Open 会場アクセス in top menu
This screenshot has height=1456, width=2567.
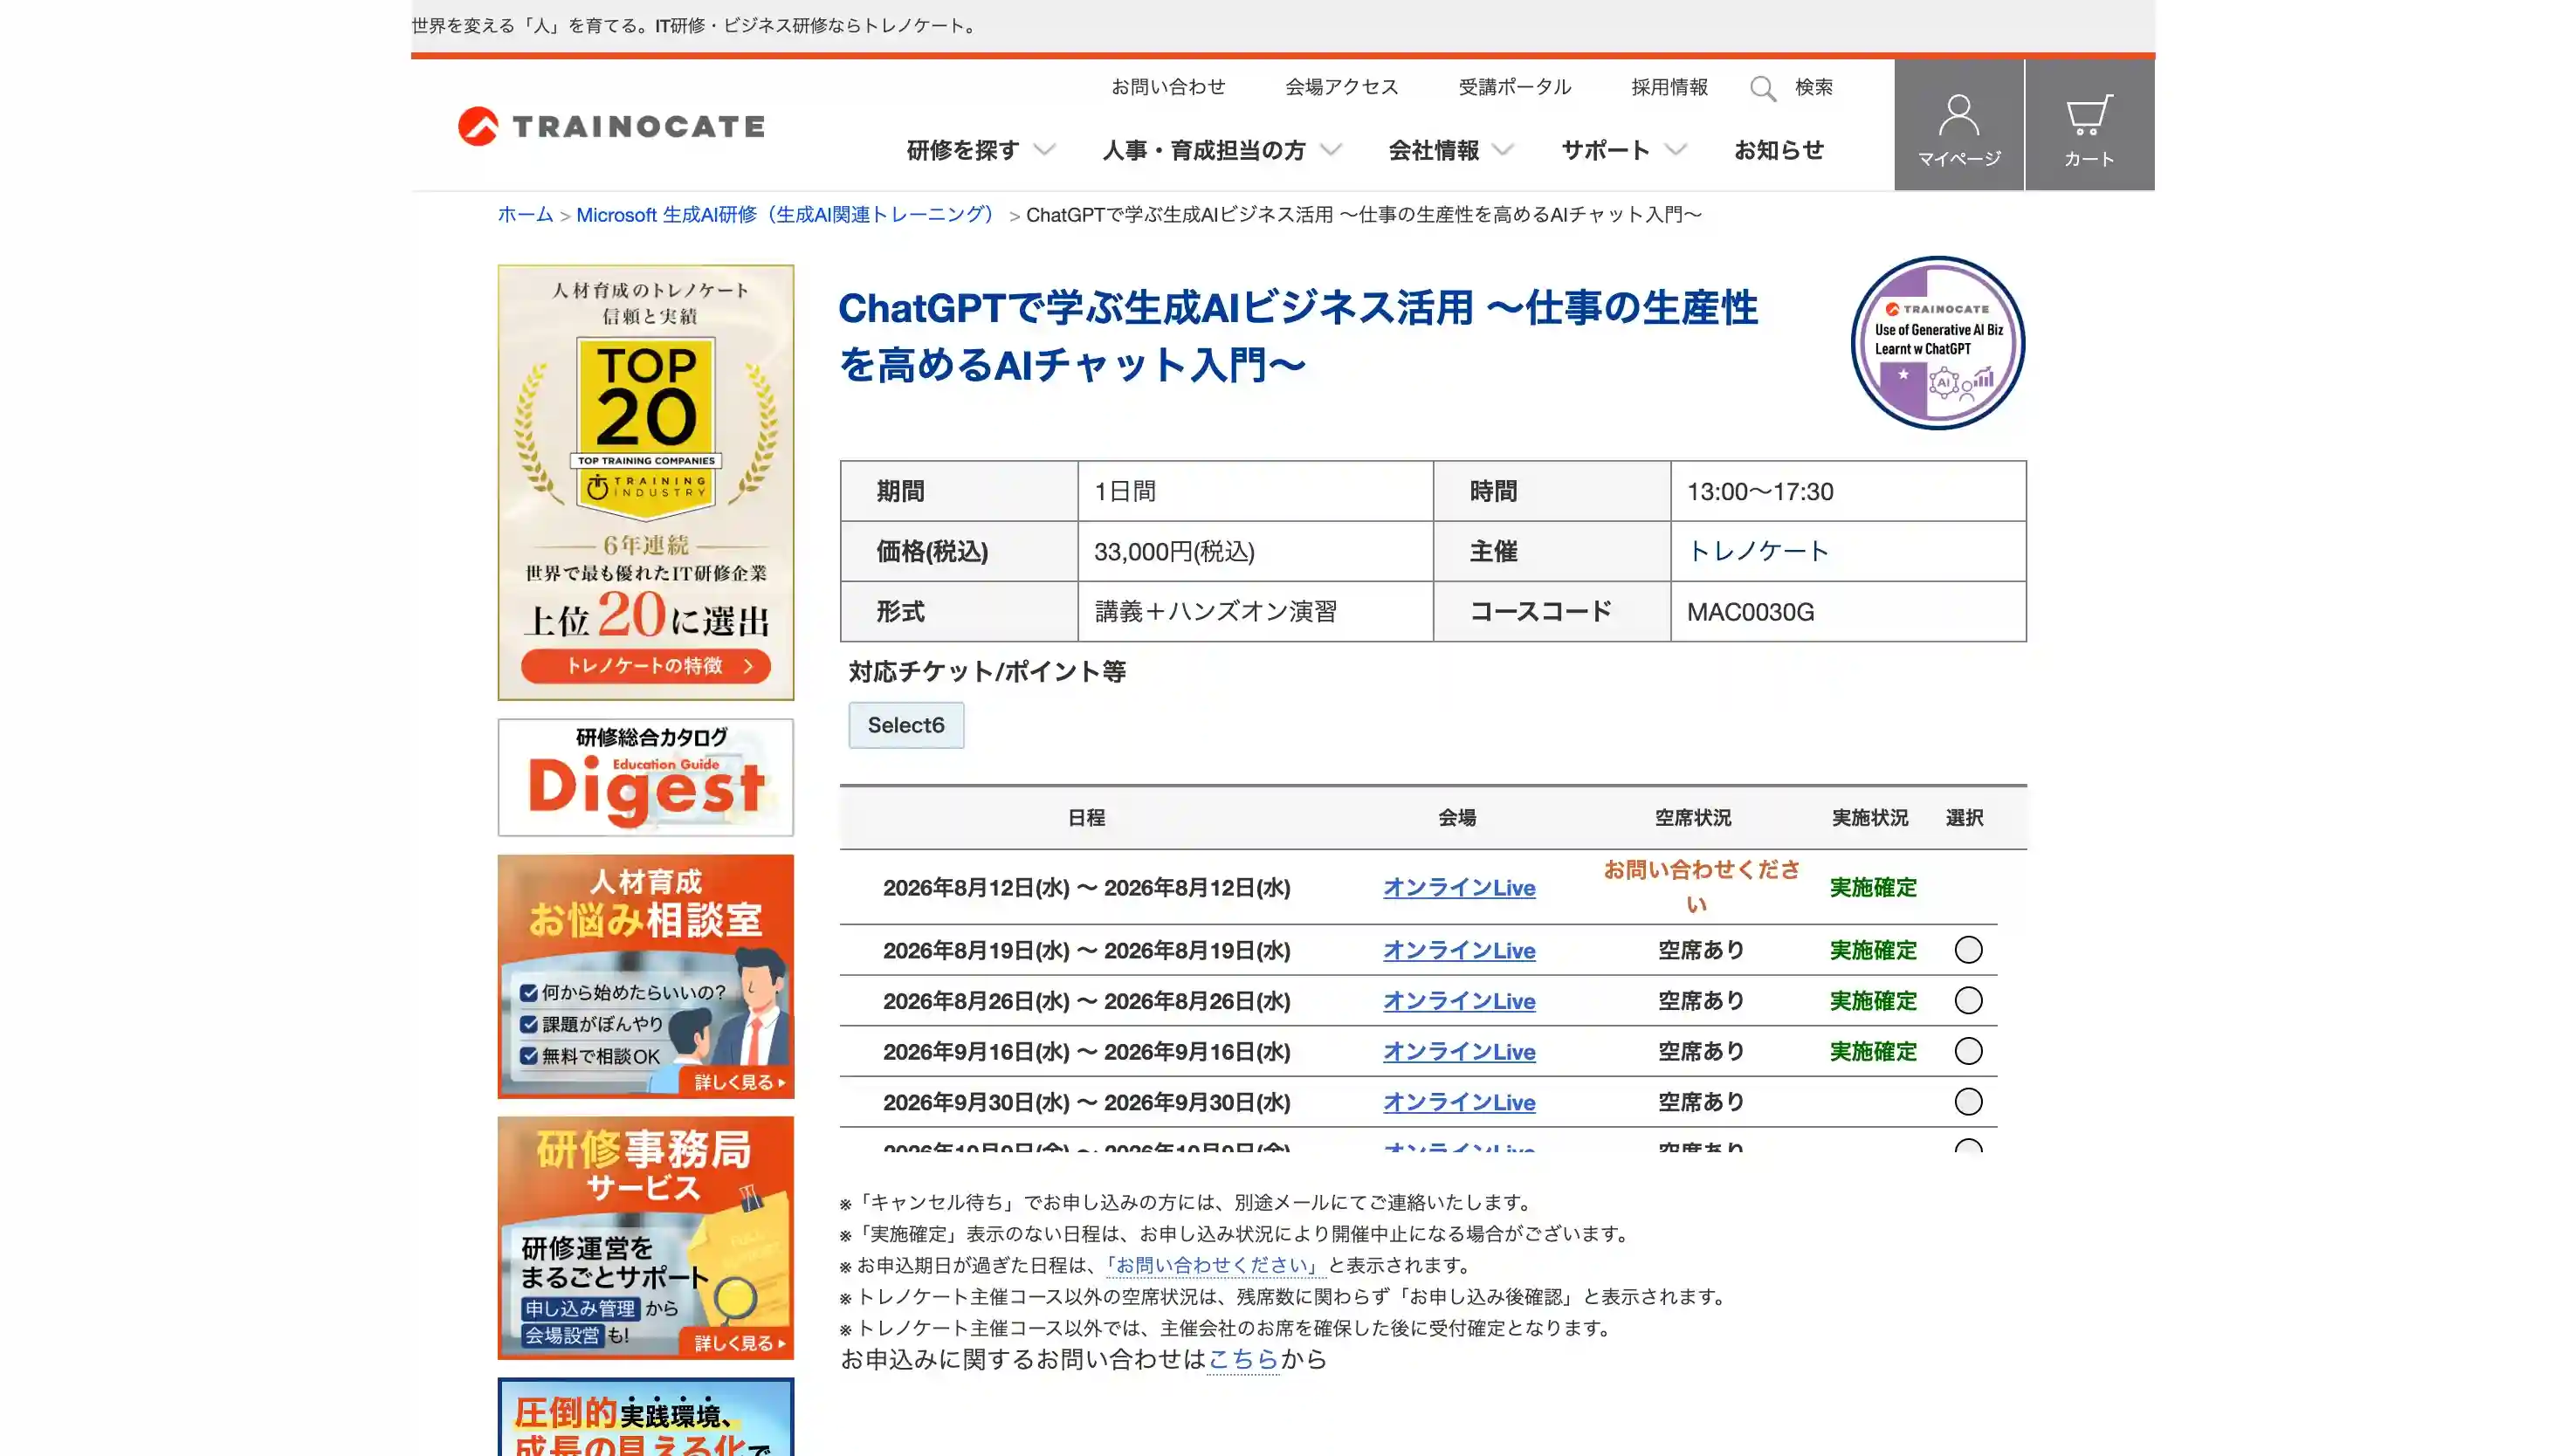point(1341,87)
